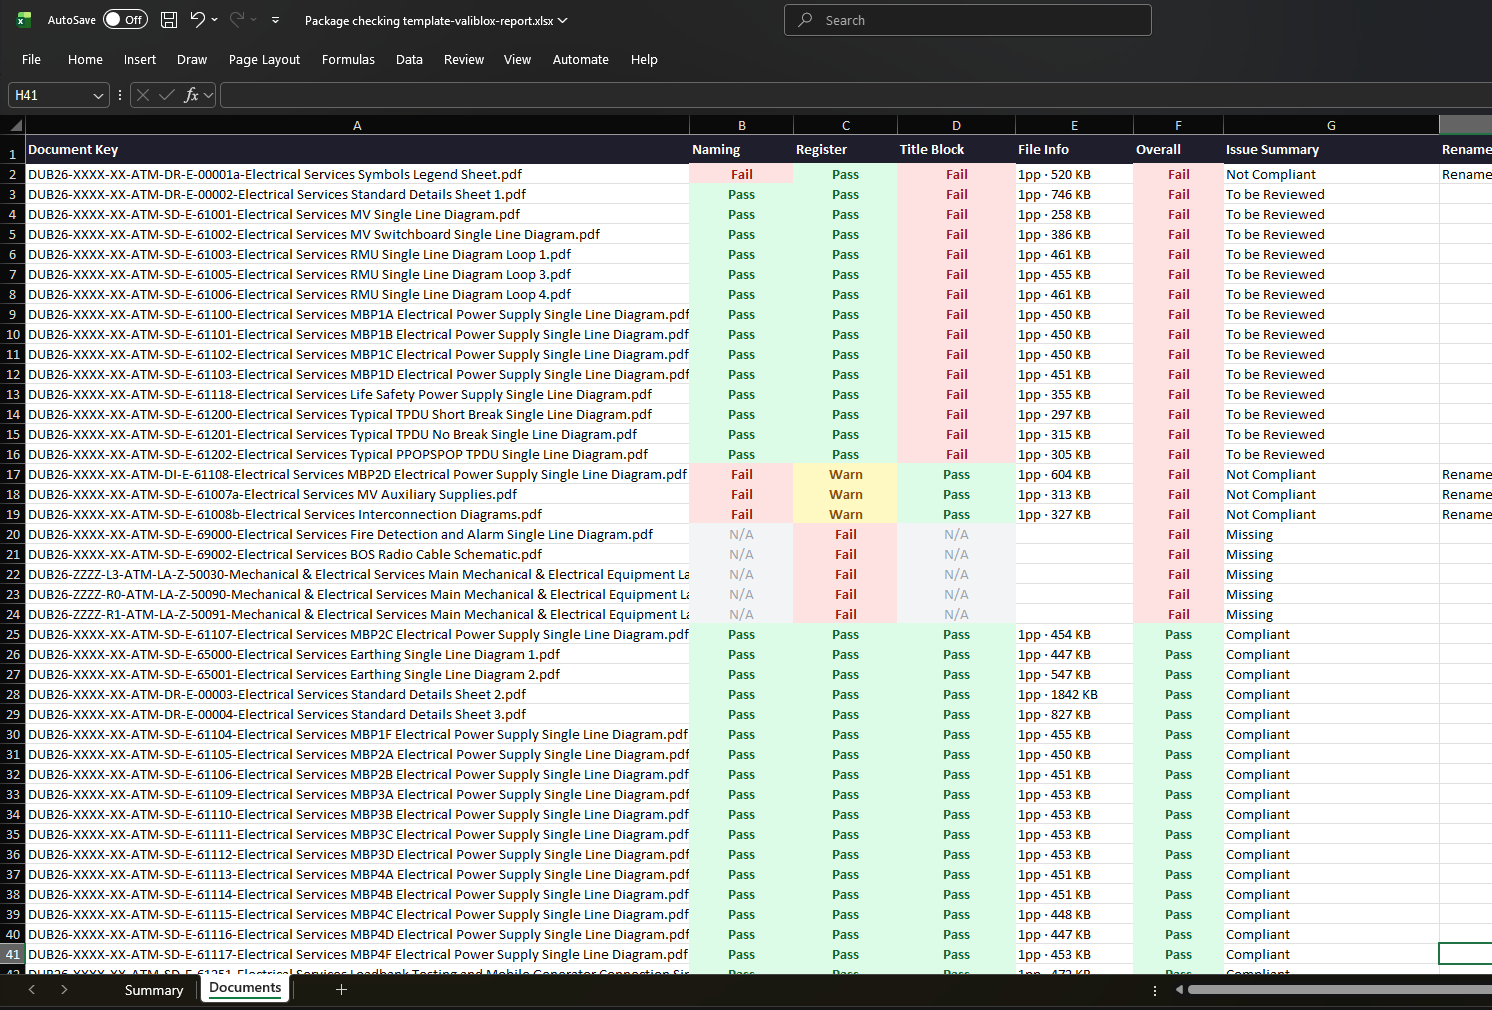Open the Page Layout tab
The image size is (1492, 1010).
coord(264,60)
